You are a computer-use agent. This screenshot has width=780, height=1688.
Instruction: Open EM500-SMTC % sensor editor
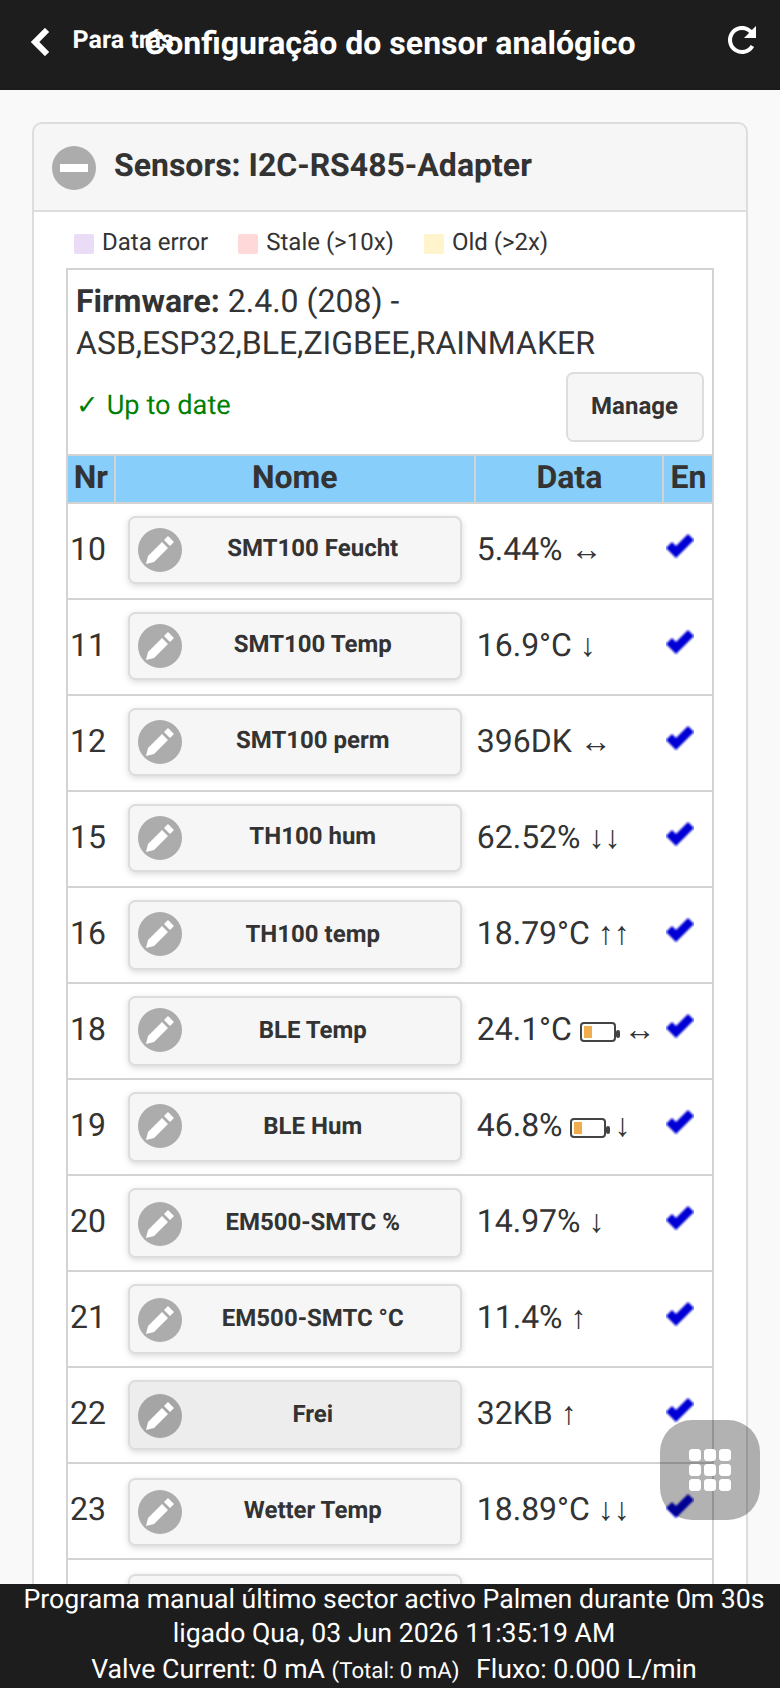[294, 1222]
